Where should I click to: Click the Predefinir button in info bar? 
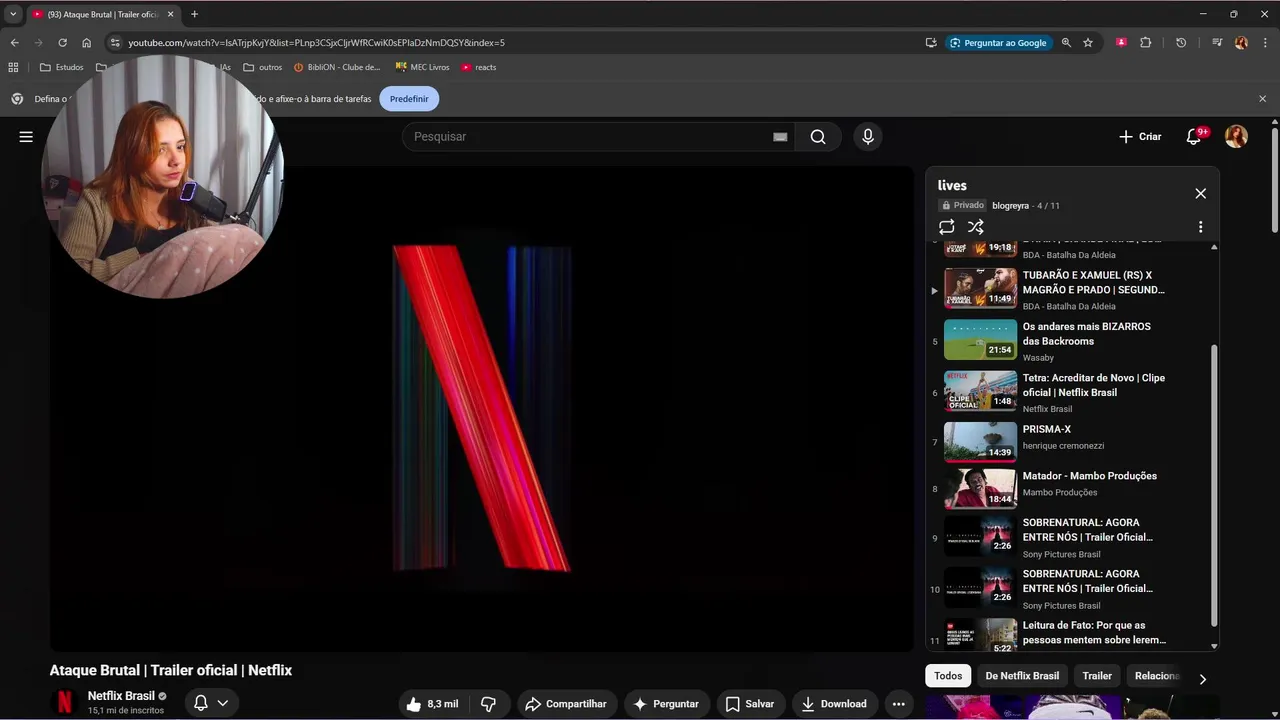click(409, 99)
